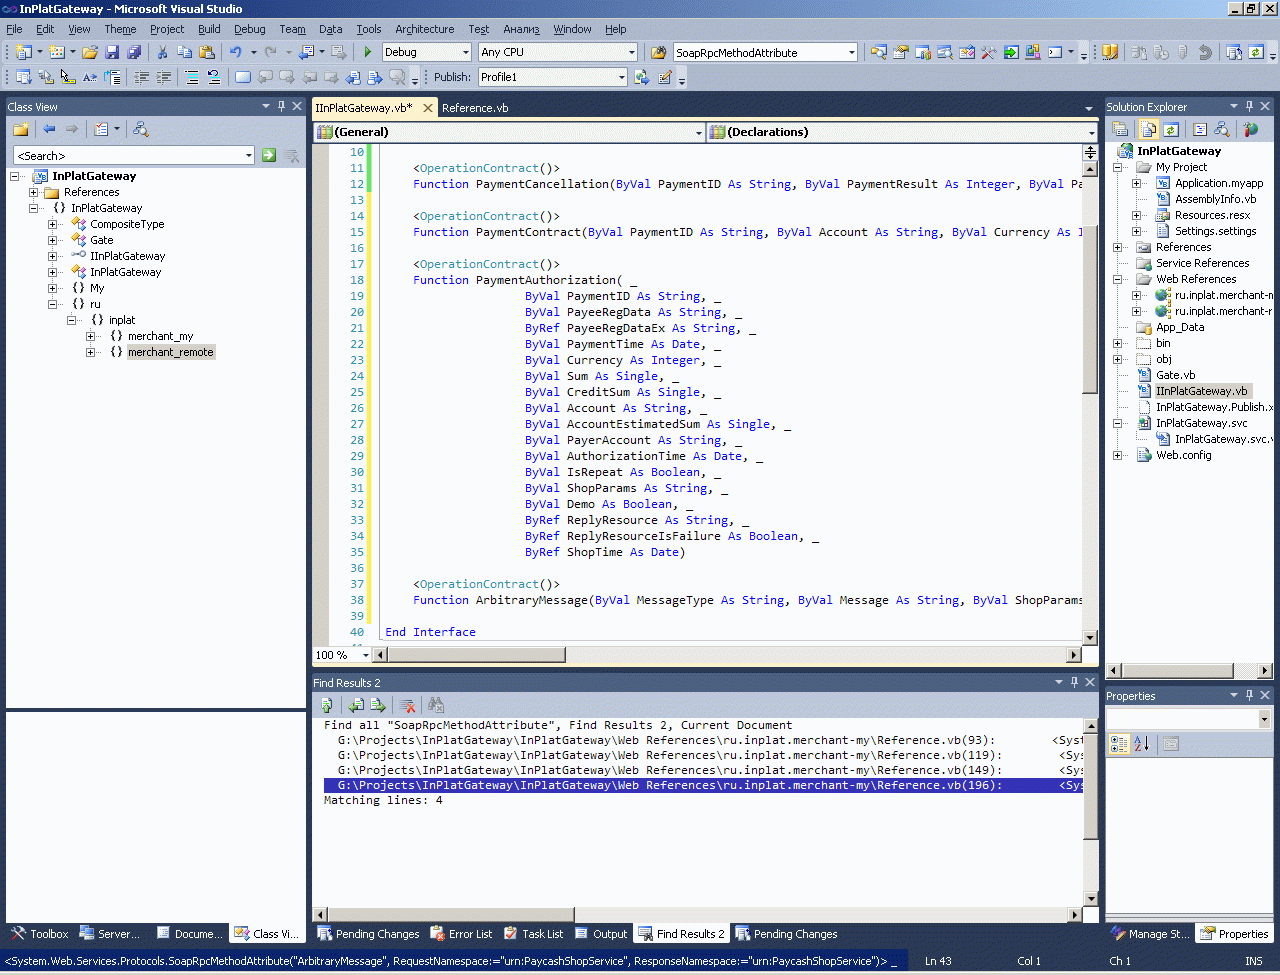Click the Class View search input field
The image size is (1280, 975).
pyautogui.click(x=128, y=155)
